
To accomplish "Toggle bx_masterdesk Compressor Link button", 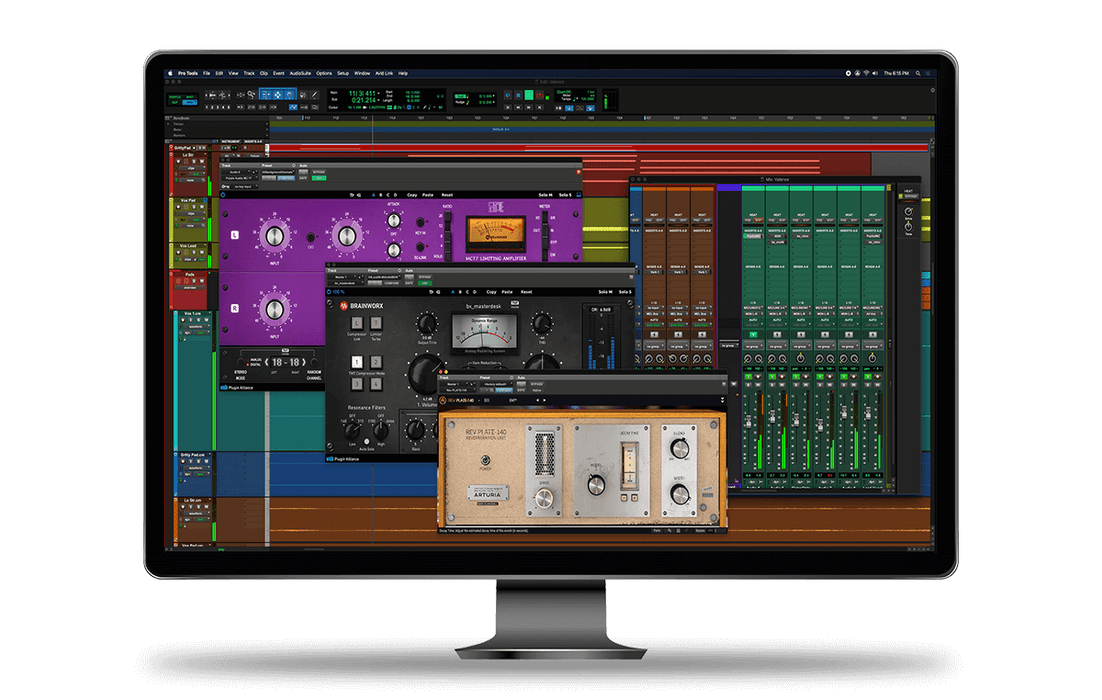I will coord(357,324).
